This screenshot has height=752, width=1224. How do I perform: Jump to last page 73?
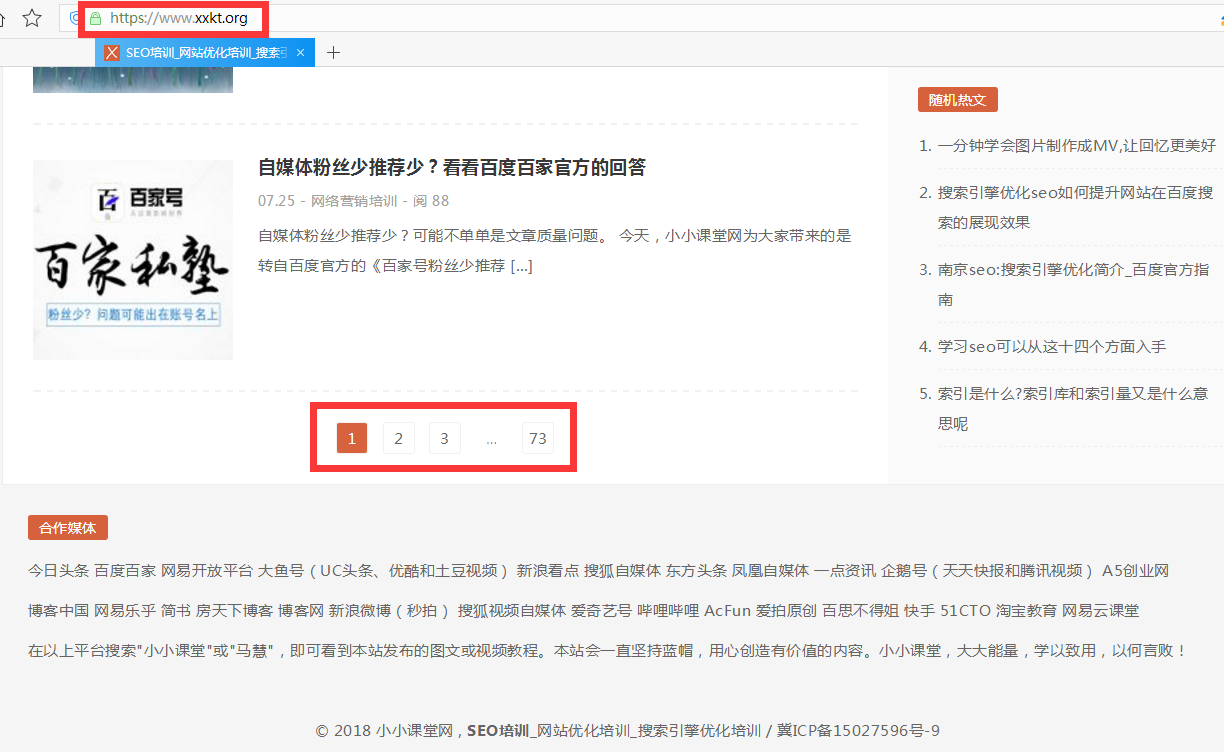tap(538, 438)
